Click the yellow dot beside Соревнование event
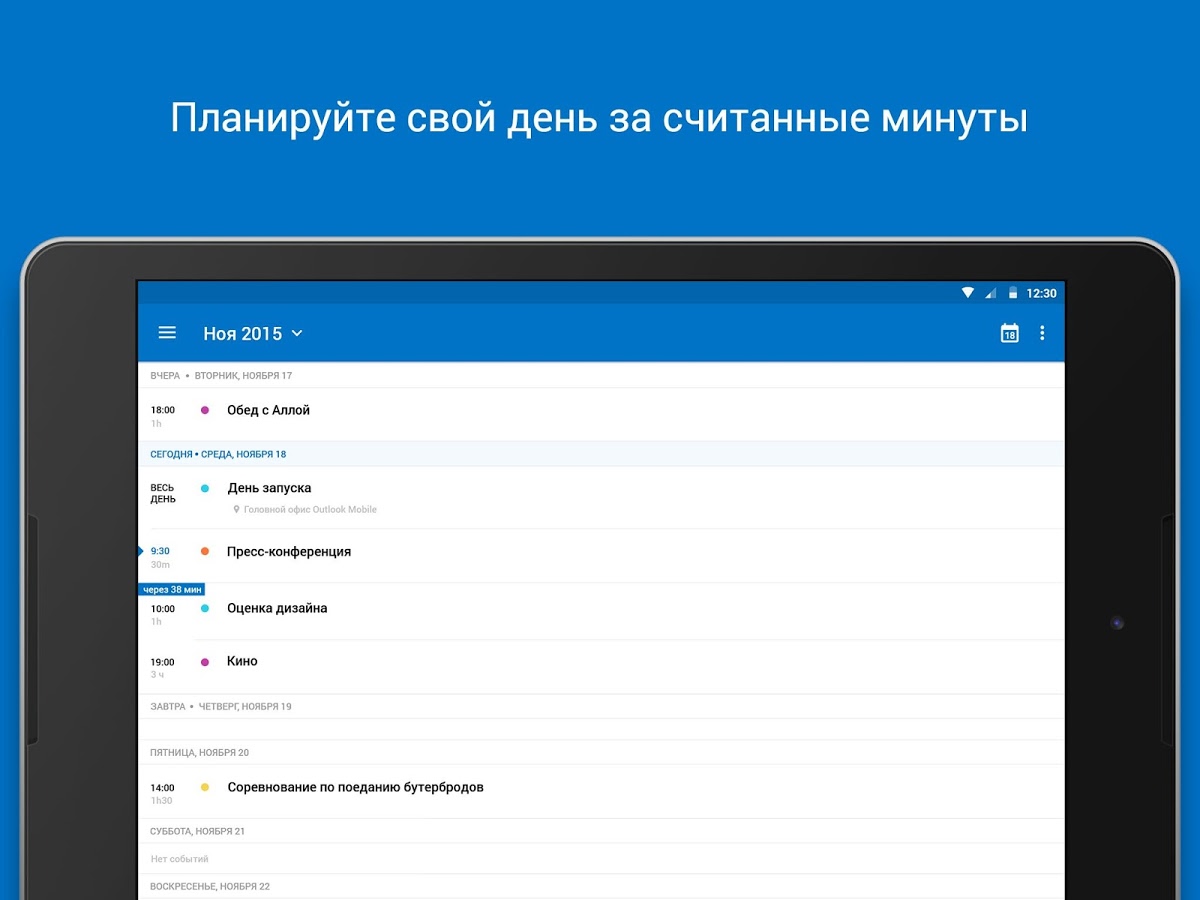 pos(205,787)
